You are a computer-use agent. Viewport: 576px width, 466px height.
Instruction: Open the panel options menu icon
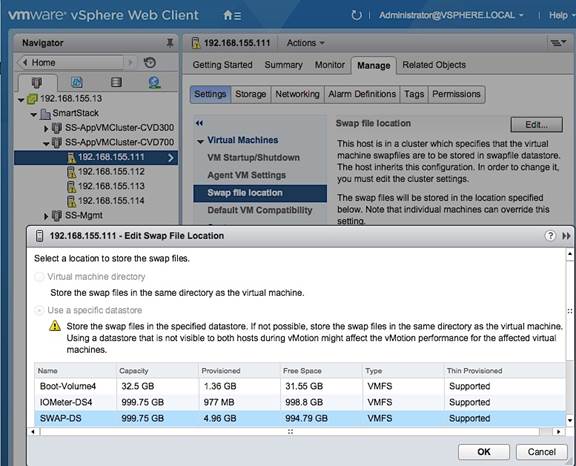pyautogui.click(x=558, y=43)
